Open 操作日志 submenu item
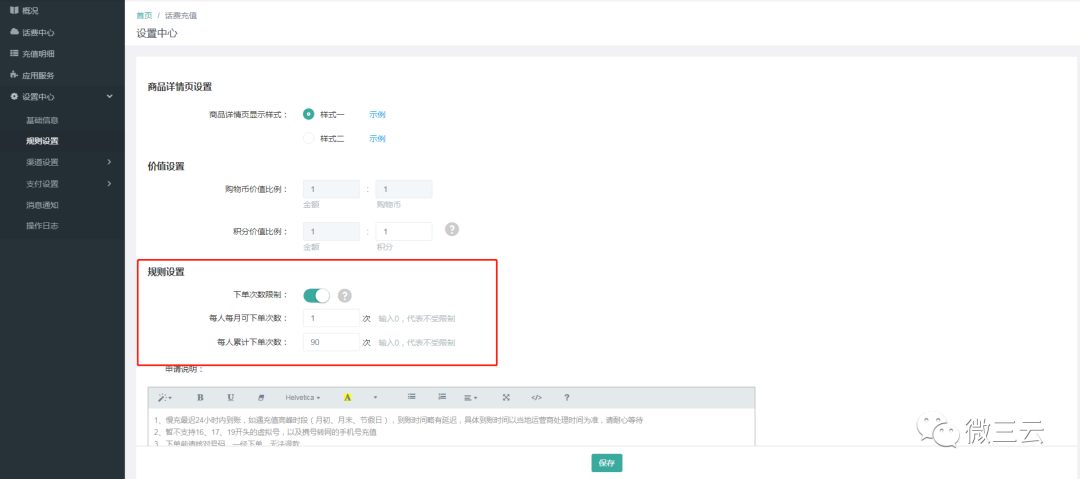1080x479 pixels. point(42,225)
